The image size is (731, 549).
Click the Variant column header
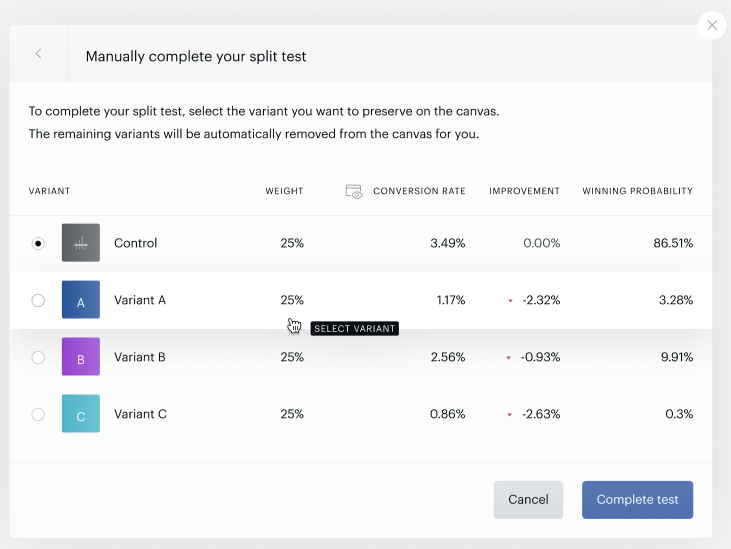(49, 191)
